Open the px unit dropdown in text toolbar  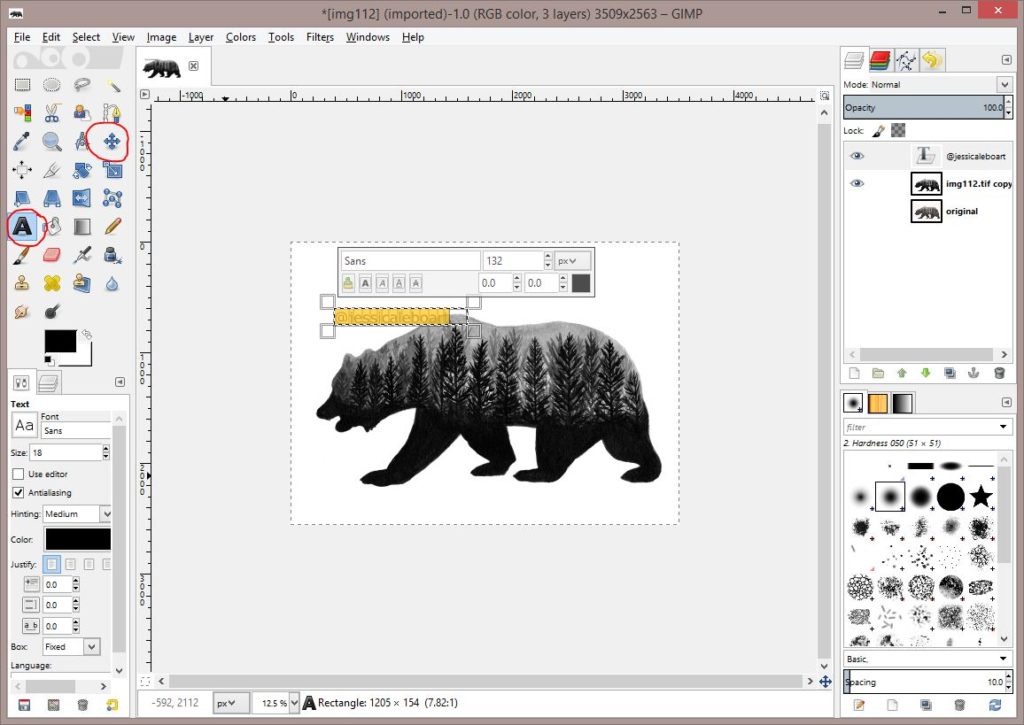(x=573, y=261)
